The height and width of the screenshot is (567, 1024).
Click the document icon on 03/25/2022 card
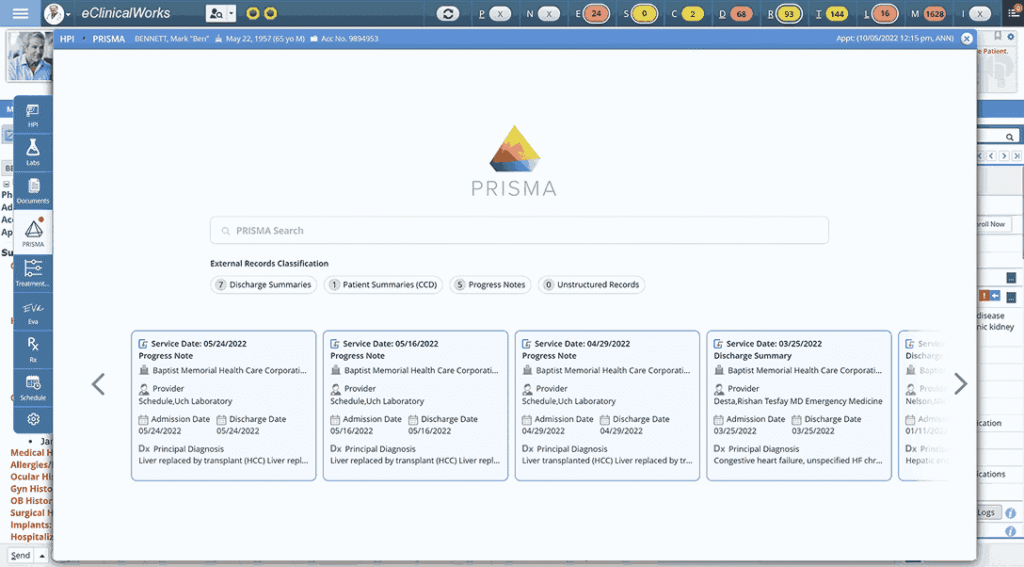click(718, 344)
